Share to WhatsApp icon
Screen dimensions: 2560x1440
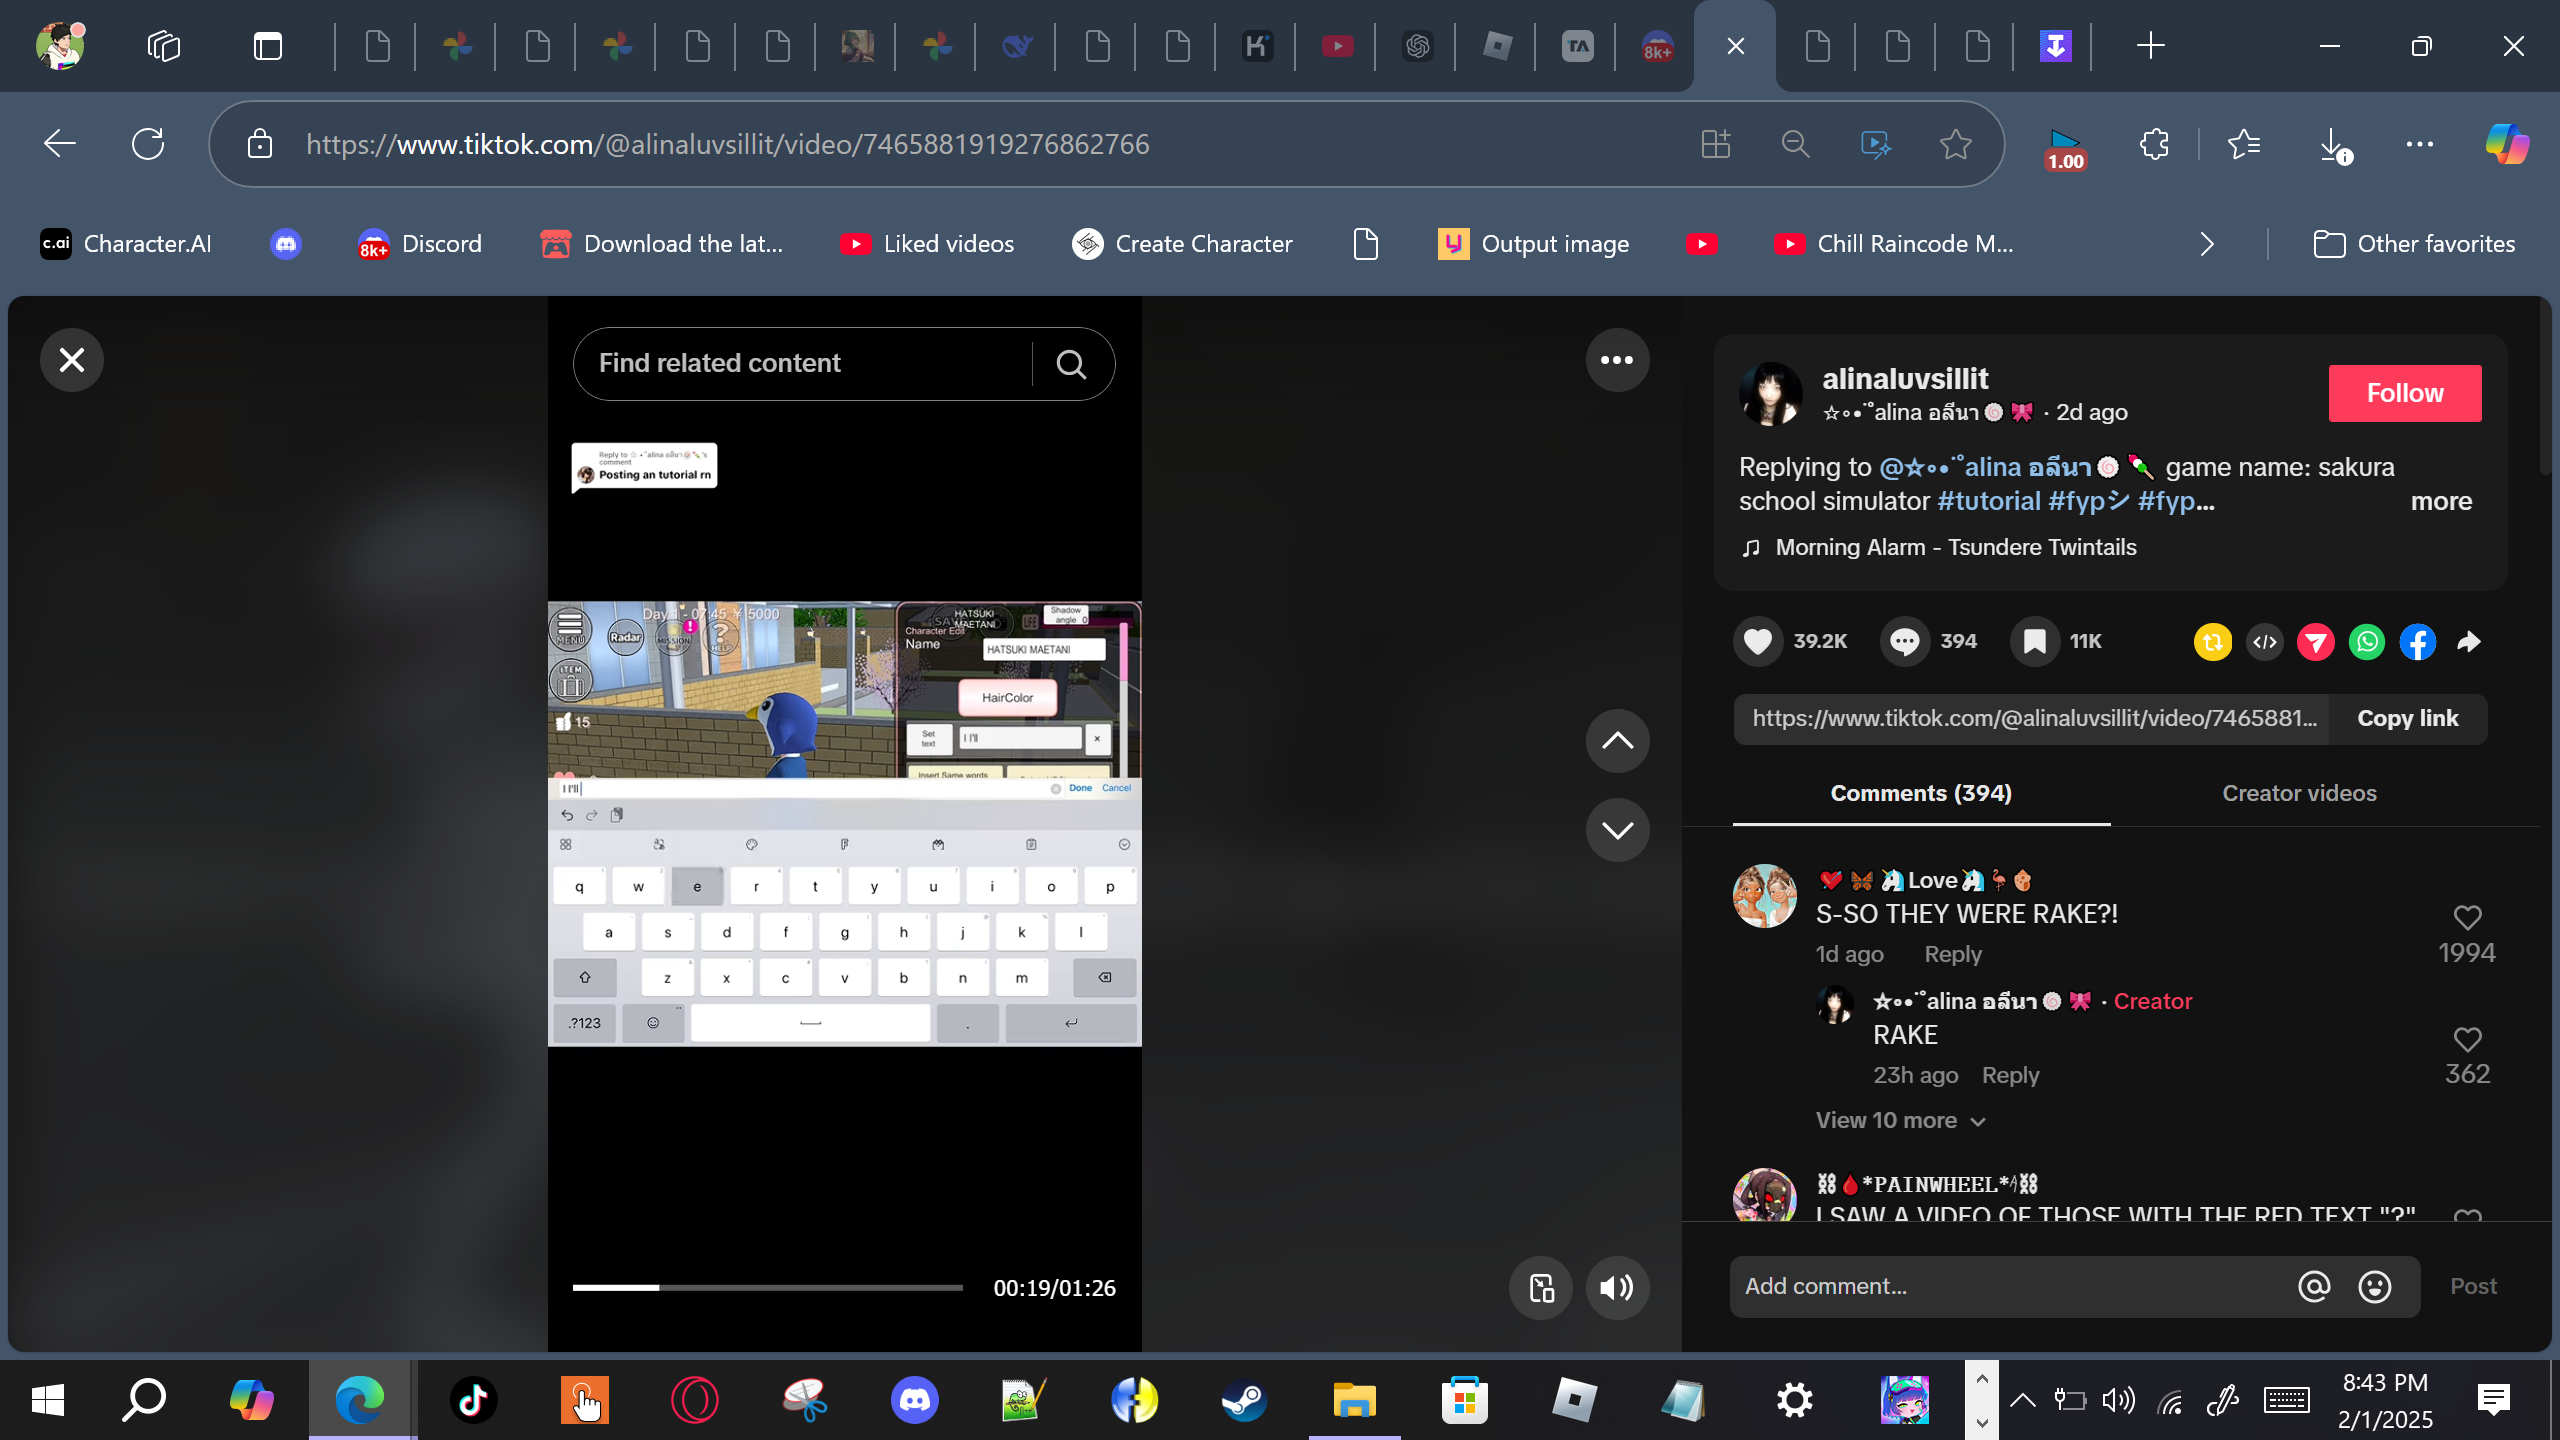click(x=2367, y=642)
